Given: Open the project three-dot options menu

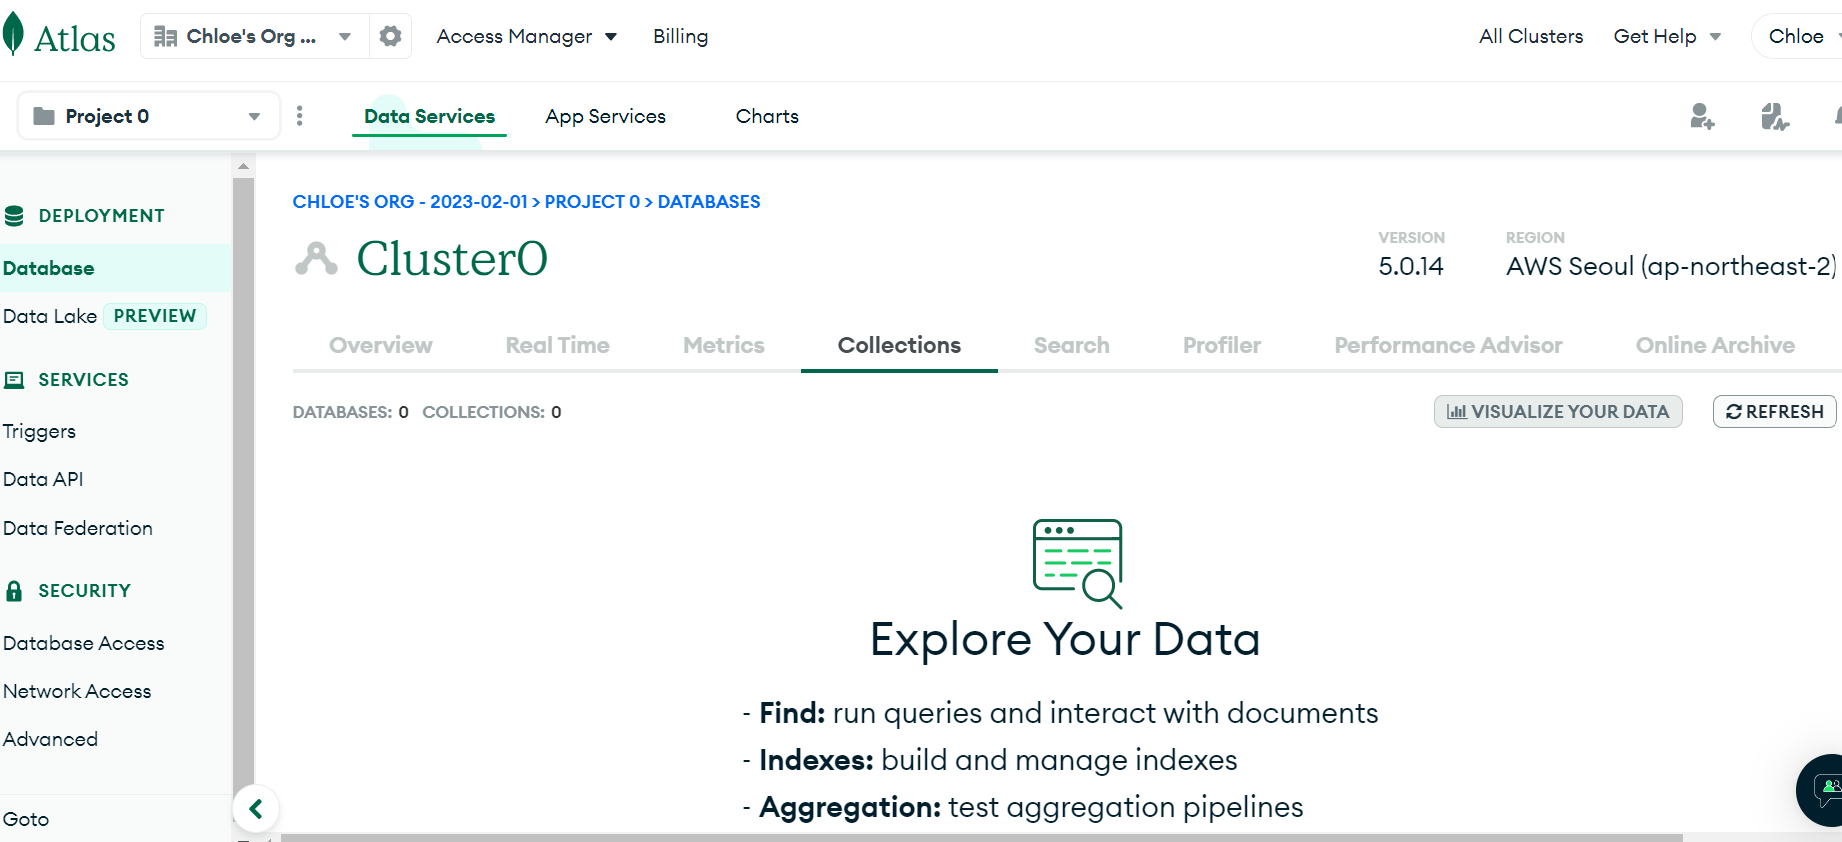Looking at the screenshot, I should coord(300,116).
